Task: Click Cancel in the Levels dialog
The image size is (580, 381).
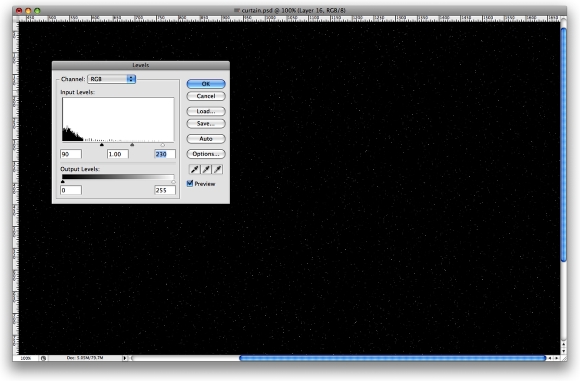Action: pyautogui.click(x=206, y=96)
